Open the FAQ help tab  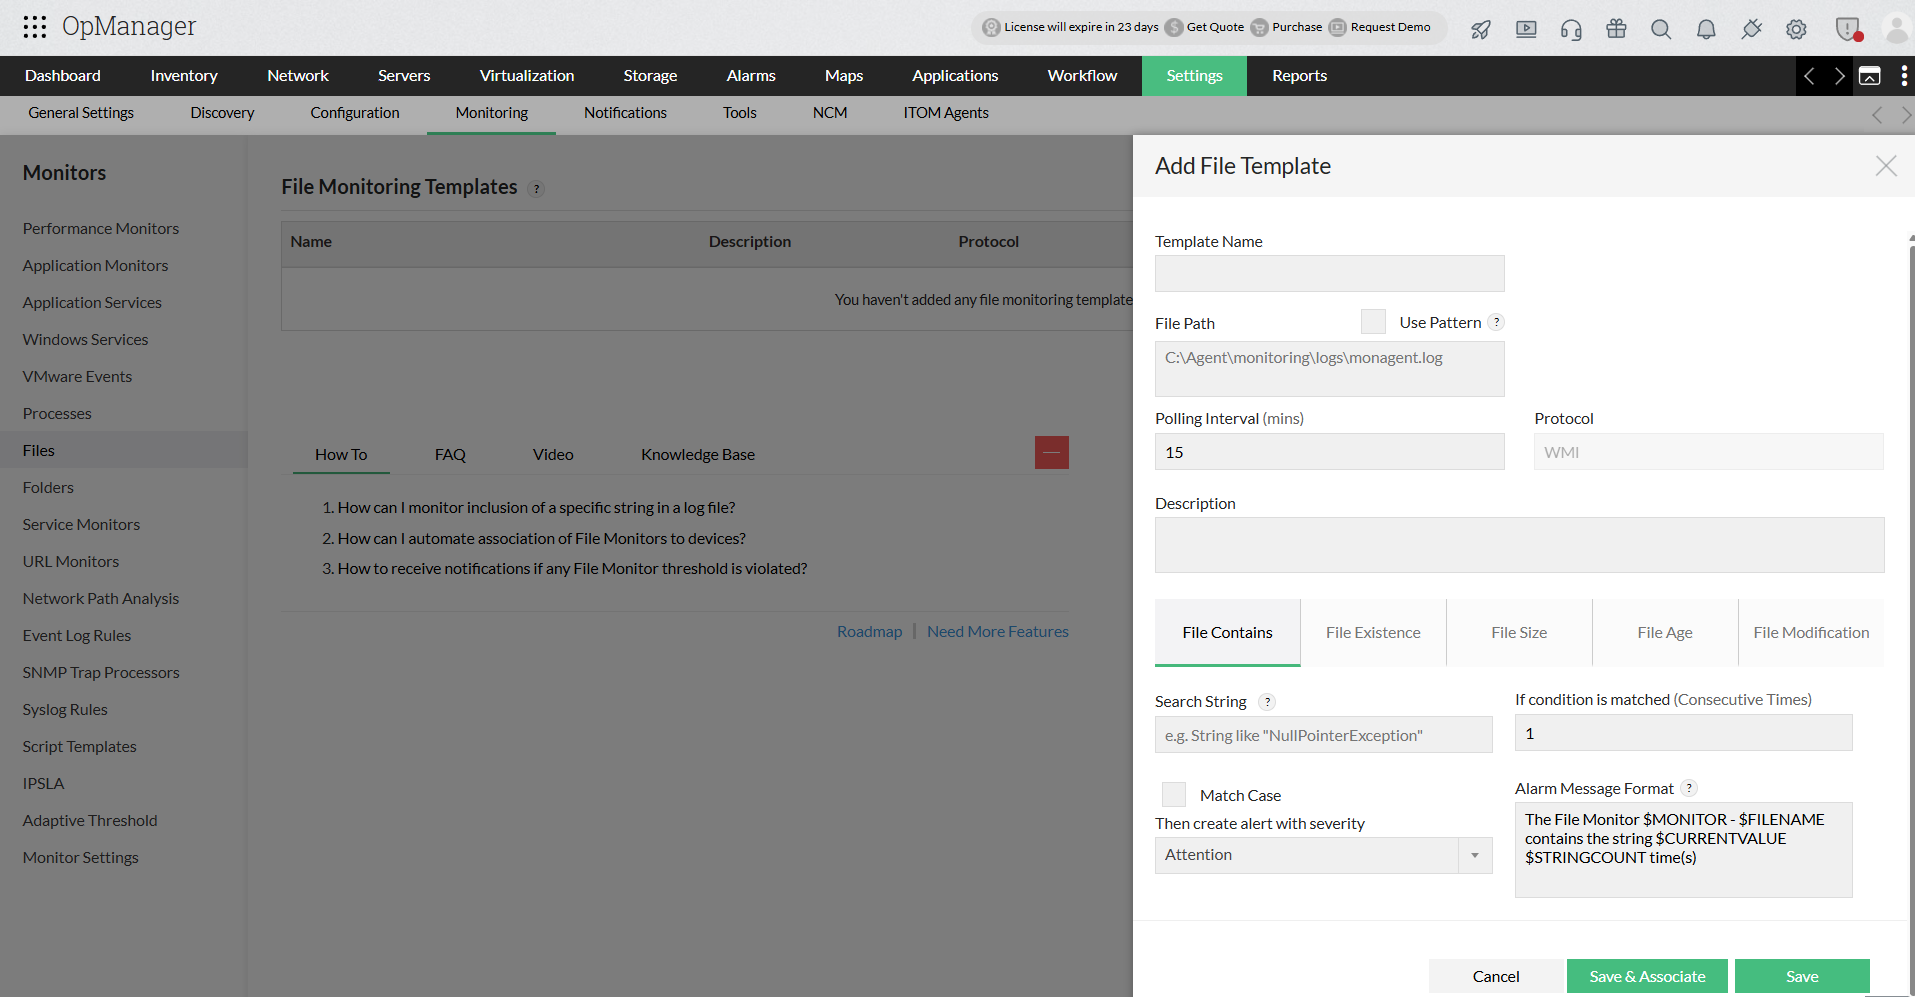tap(450, 454)
